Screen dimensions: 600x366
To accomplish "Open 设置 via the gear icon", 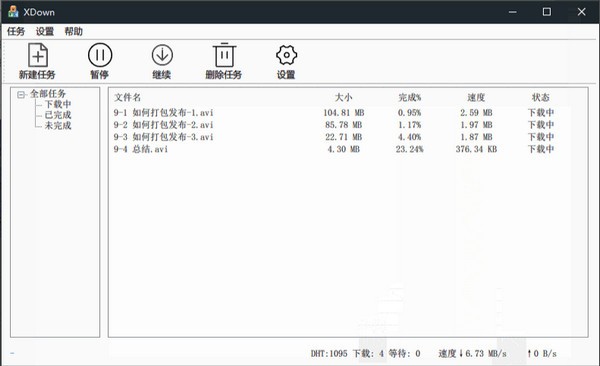I will pos(286,55).
